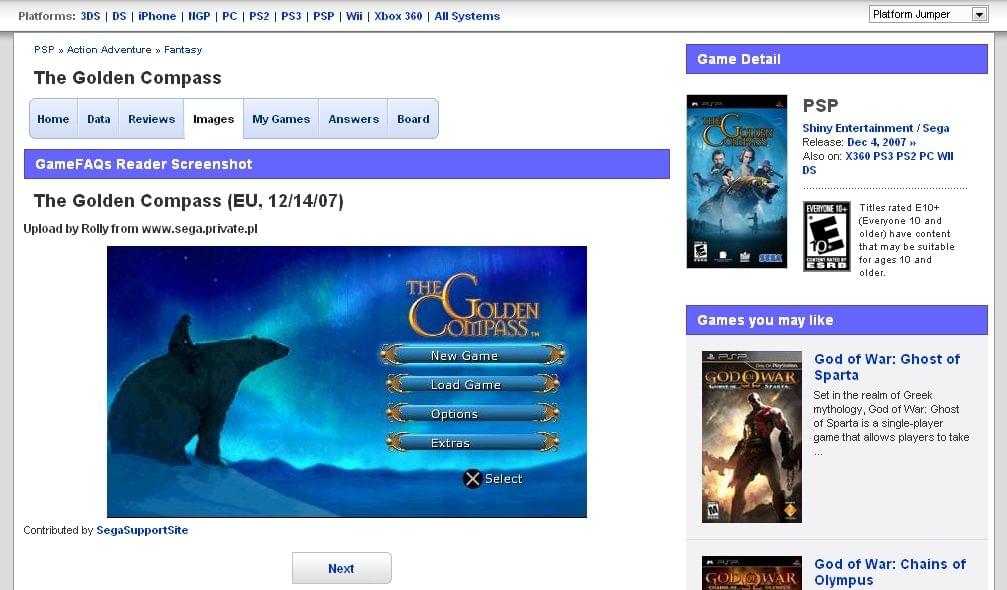Open the PS3 platform link
Viewport: 1007px width, 590px height.
(291, 16)
